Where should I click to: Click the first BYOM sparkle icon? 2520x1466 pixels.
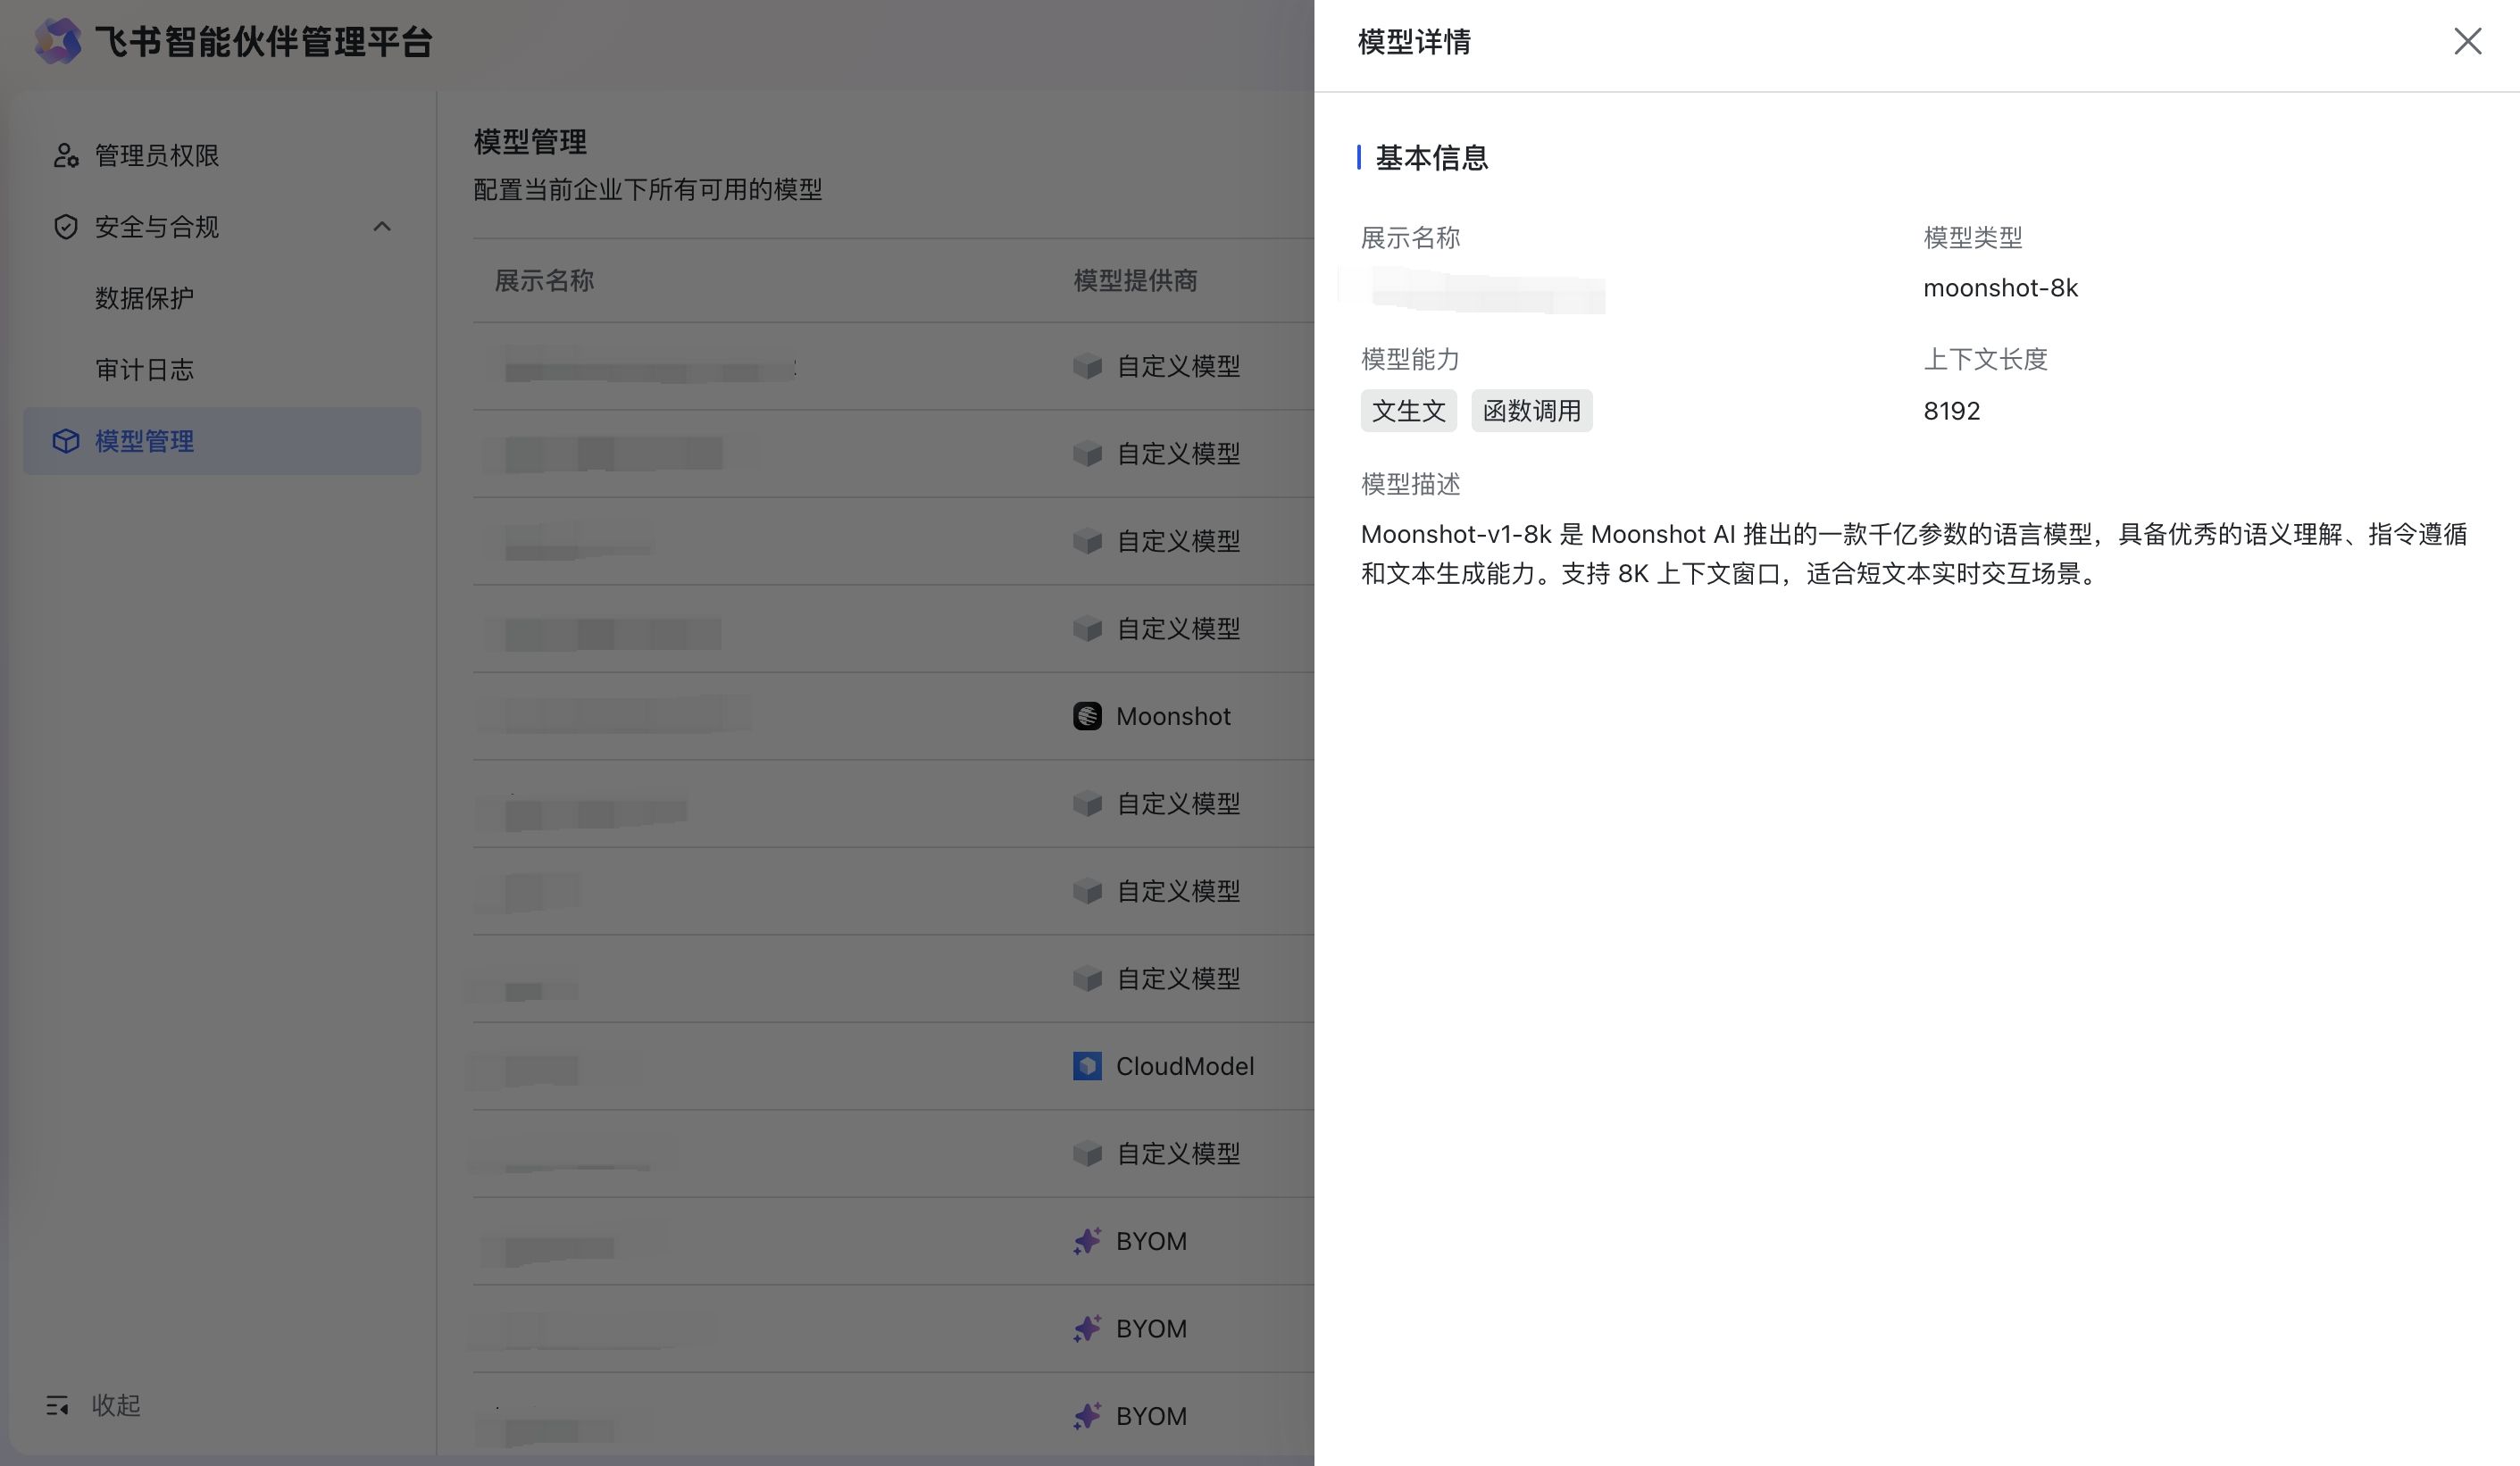[1087, 1241]
